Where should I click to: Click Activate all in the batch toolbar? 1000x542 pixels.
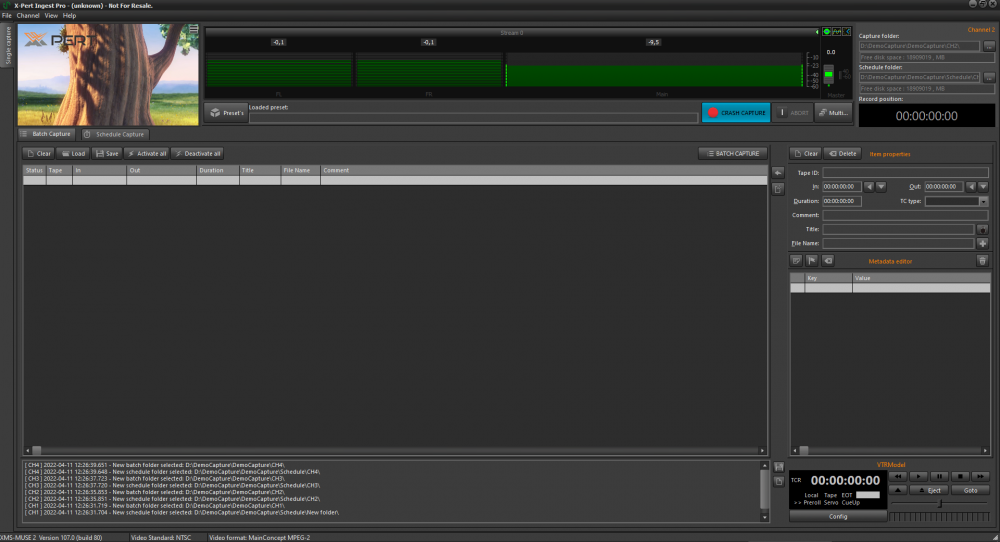tap(146, 154)
